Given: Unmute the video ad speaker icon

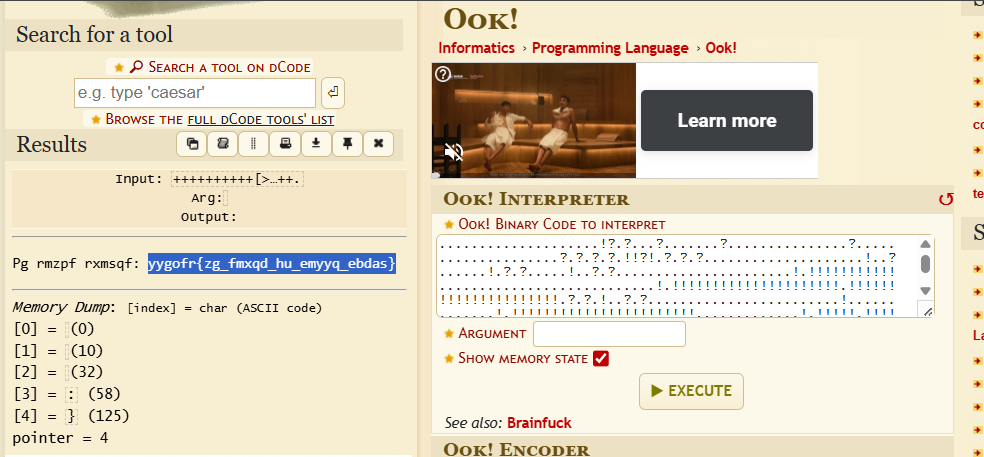Looking at the screenshot, I should (454, 152).
